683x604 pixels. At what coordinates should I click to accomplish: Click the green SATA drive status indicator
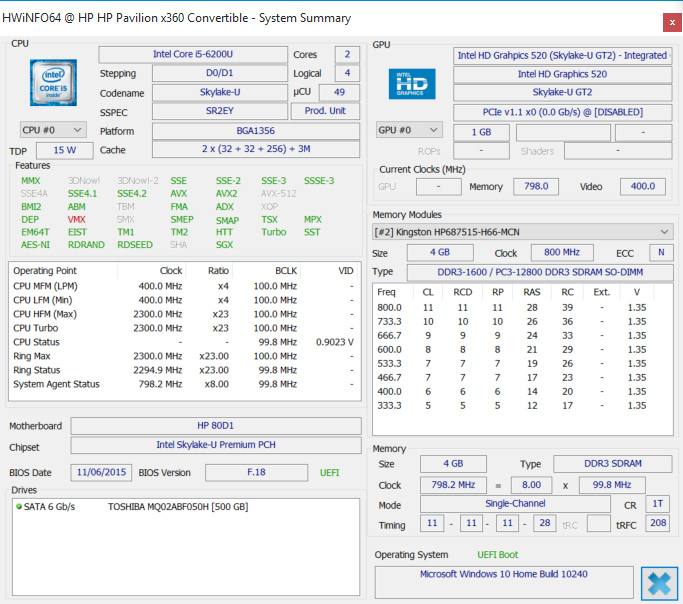click(19, 506)
